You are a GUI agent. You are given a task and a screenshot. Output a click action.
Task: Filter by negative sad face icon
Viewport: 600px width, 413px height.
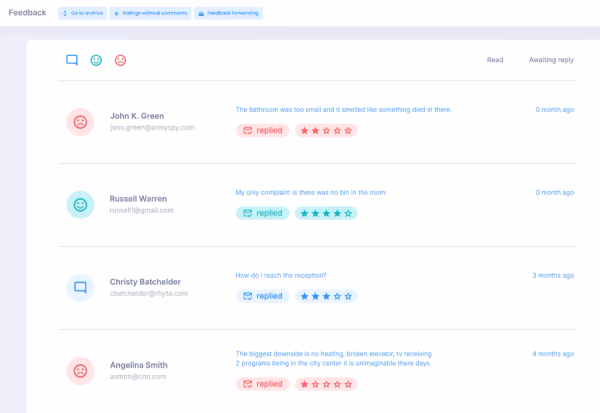120,60
